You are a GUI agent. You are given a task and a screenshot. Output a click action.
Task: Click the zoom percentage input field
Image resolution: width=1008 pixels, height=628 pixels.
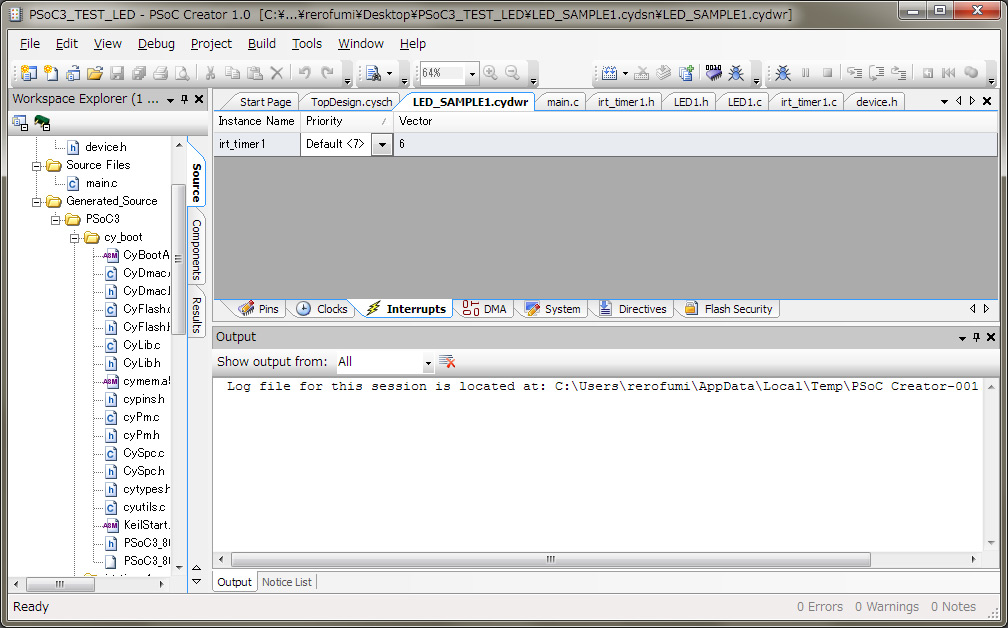442,73
